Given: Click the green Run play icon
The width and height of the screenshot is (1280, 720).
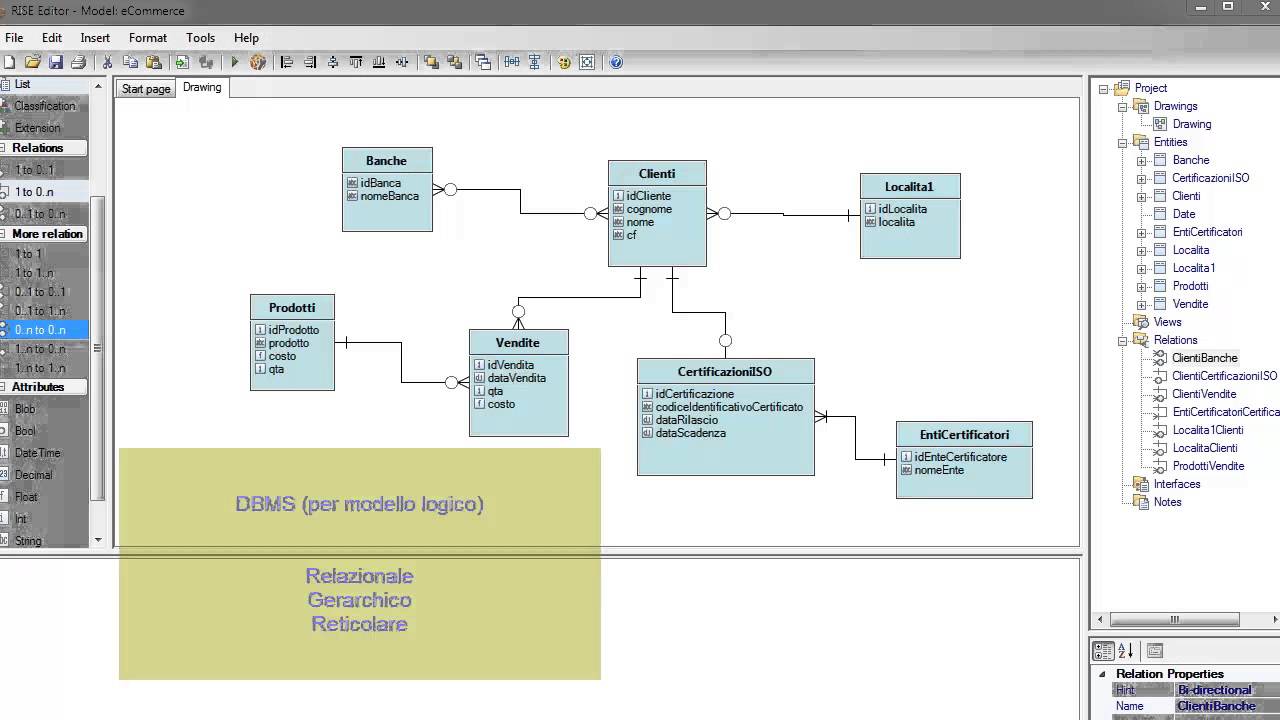Looking at the screenshot, I should pos(235,62).
